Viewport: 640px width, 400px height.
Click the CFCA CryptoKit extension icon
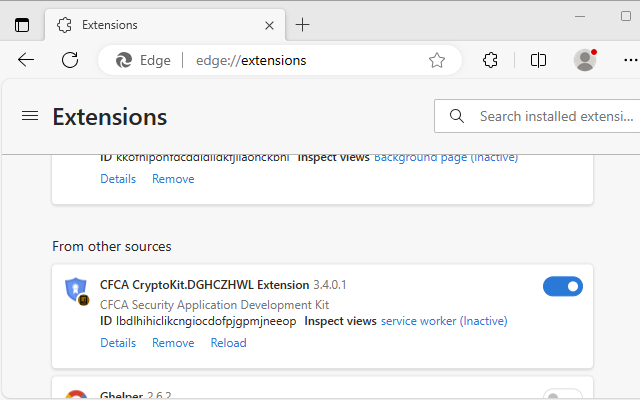pos(76,291)
